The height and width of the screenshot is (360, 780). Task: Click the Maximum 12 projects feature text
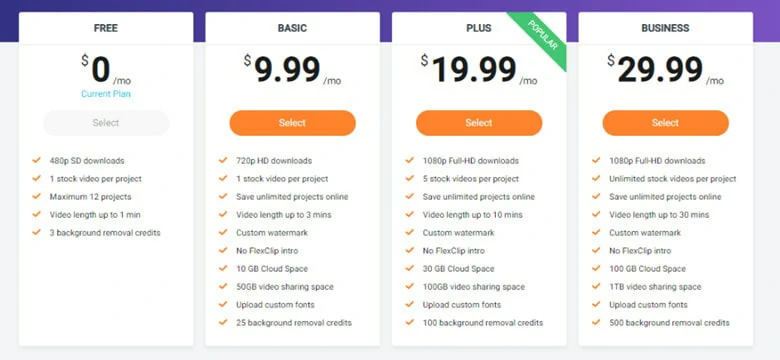click(91, 197)
